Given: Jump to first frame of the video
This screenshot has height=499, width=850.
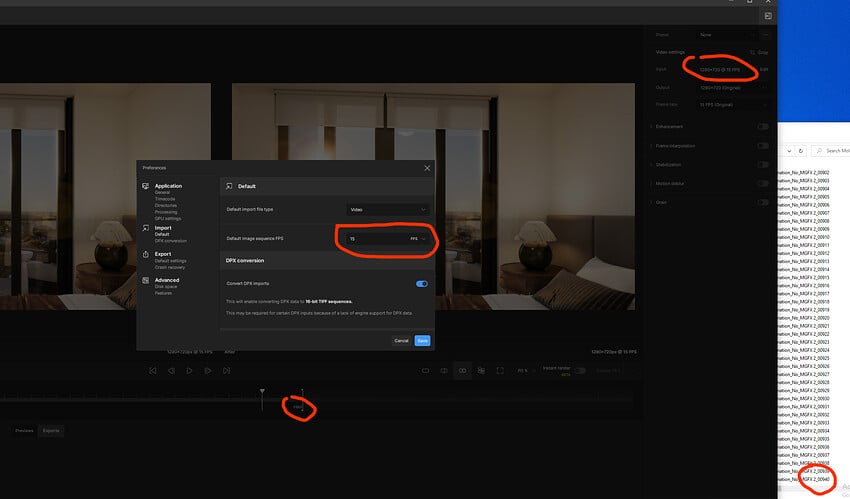Looking at the screenshot, I should 153,371.
